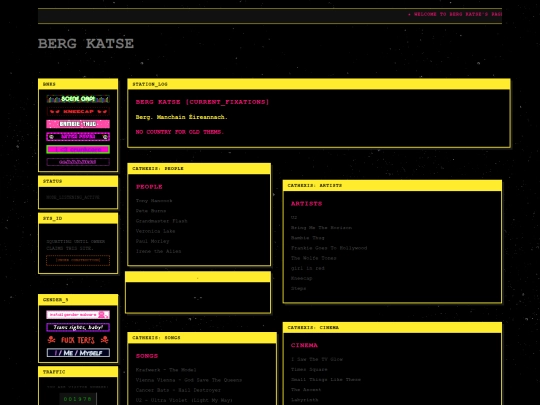Click the green visitor counter 001978
Viewport: 540px width, 405px height.
pyautogui.click(x=78, y=399)
